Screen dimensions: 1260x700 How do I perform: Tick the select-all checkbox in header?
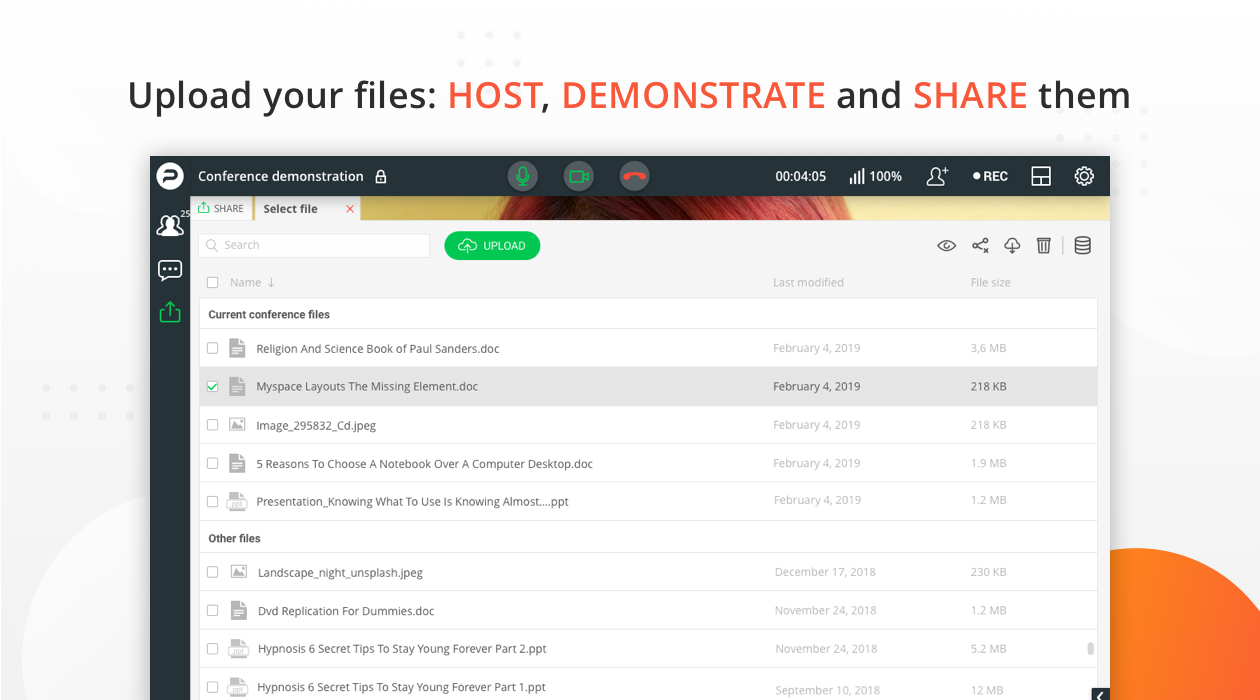tap(212, 283)
